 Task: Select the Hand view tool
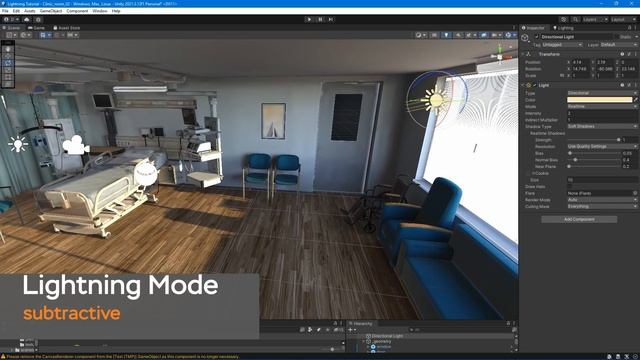[x=8, y=49]
